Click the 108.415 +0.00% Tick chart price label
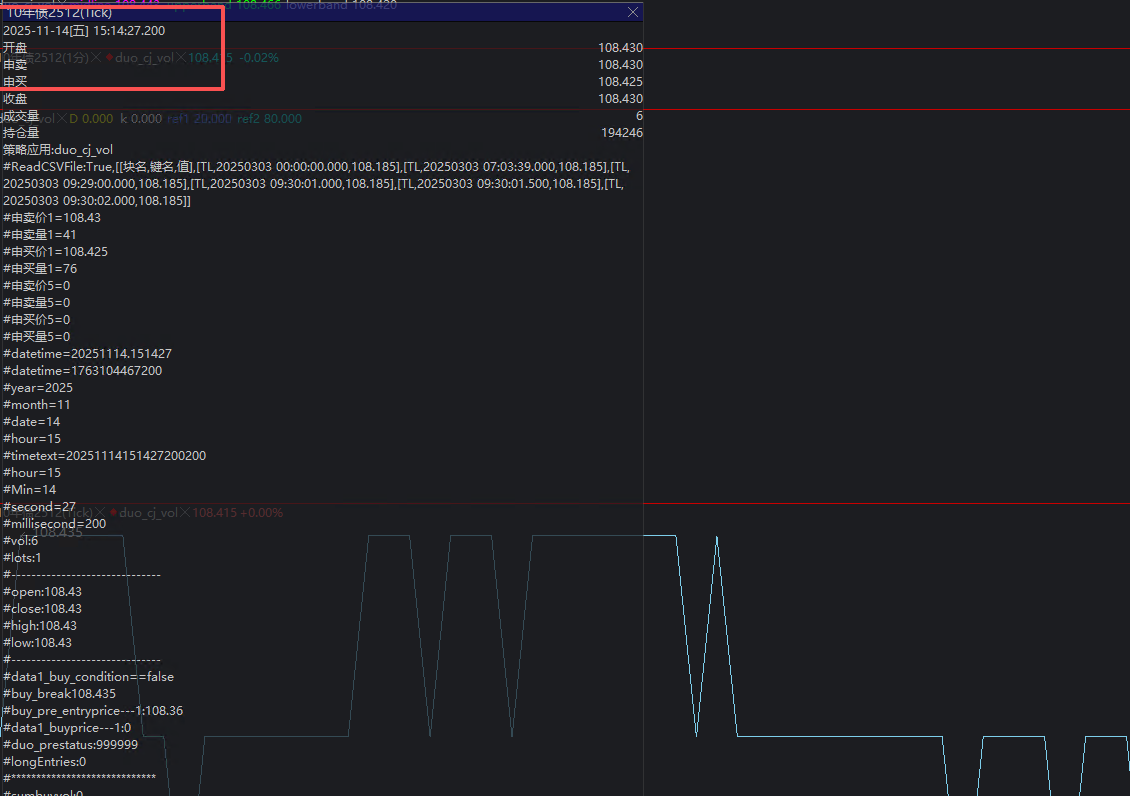The height and width of the screenshot is (796, 1130). 237,512
